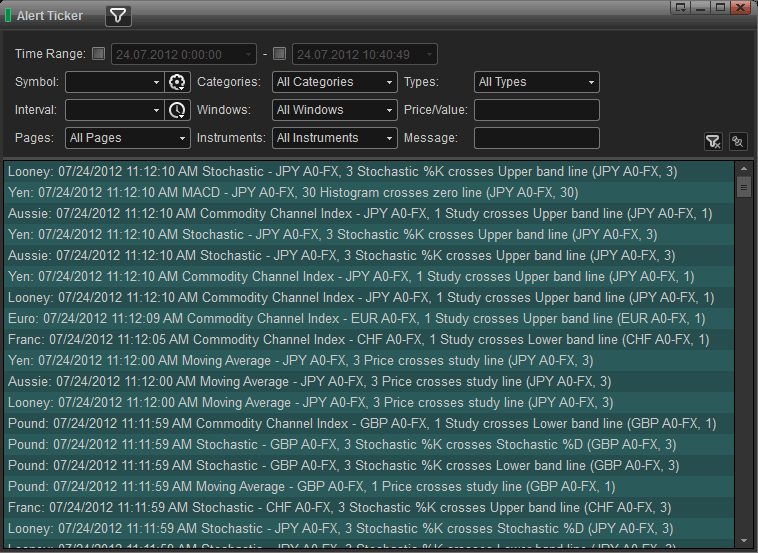Enable the Time Range start date checkbox

coord(98,54)
